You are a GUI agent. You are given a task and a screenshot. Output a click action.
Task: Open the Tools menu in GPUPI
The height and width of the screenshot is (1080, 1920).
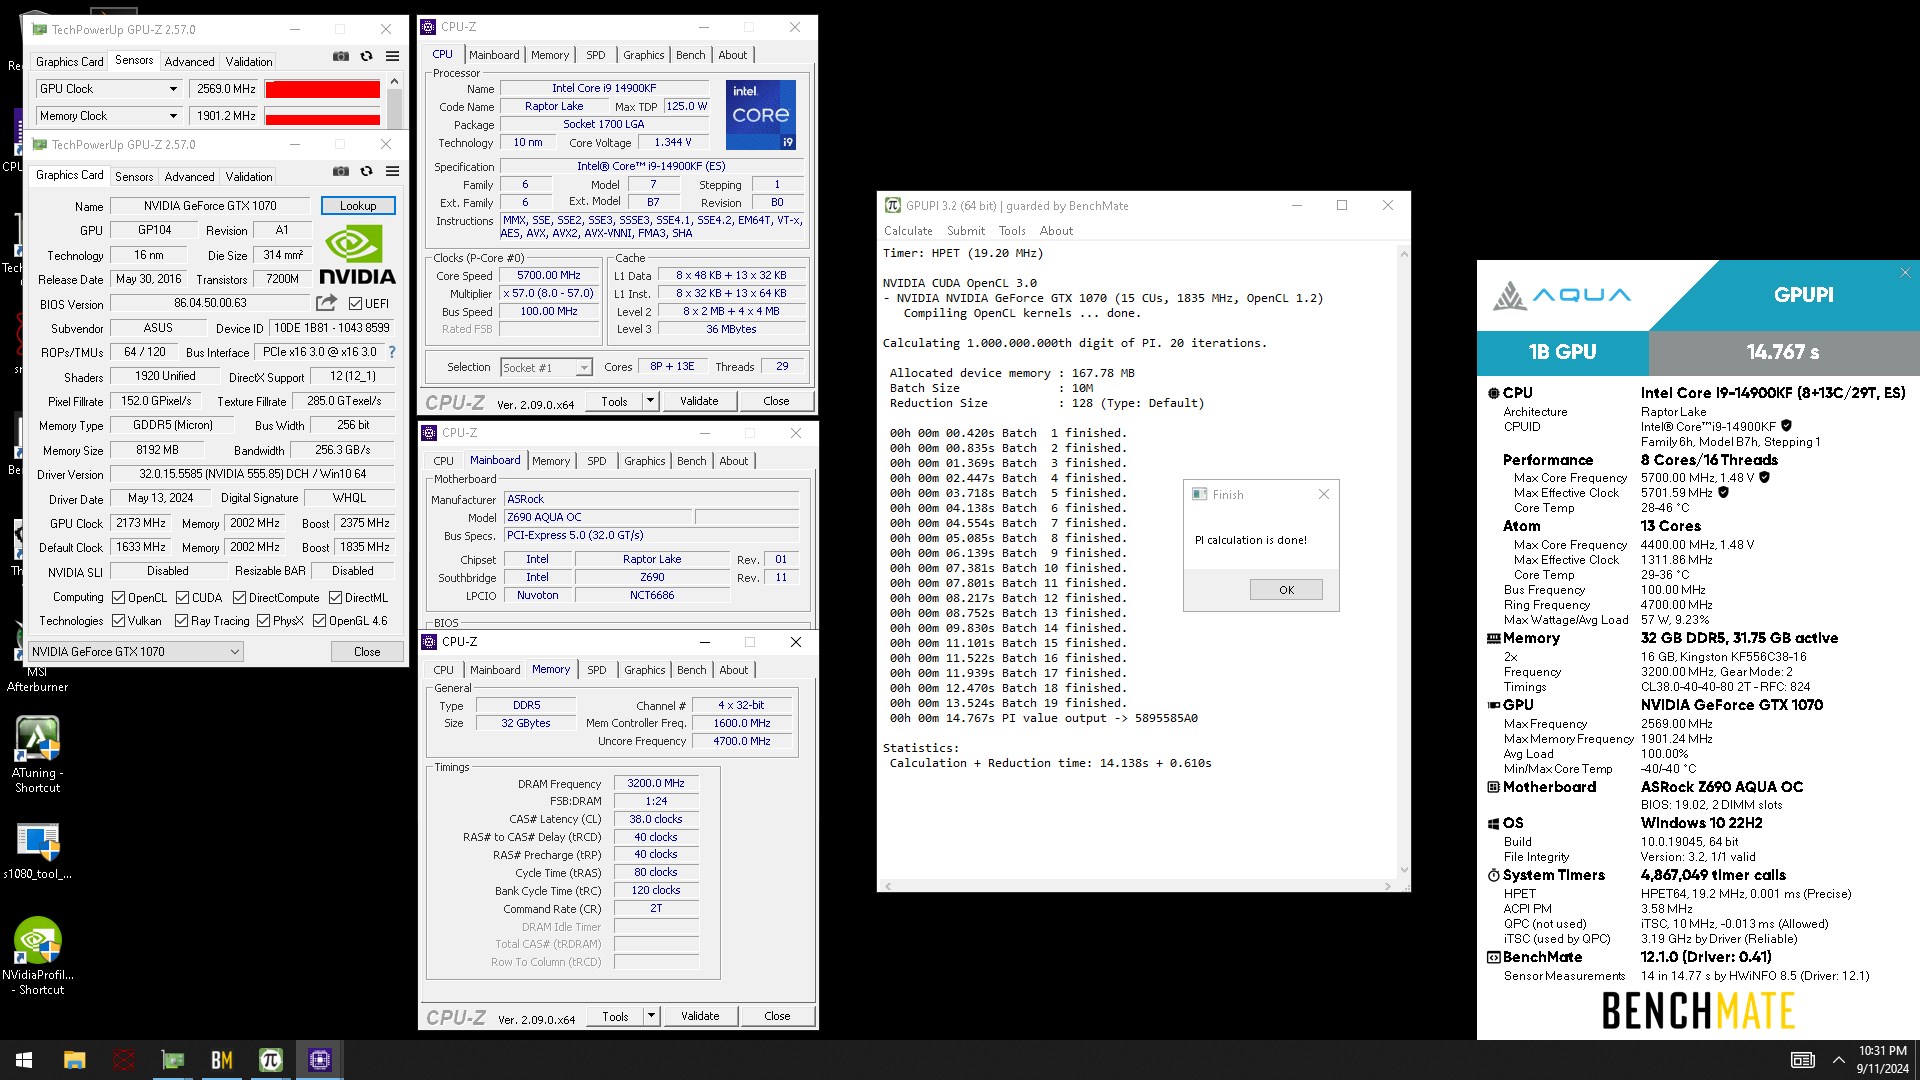tap(1012, 231)
